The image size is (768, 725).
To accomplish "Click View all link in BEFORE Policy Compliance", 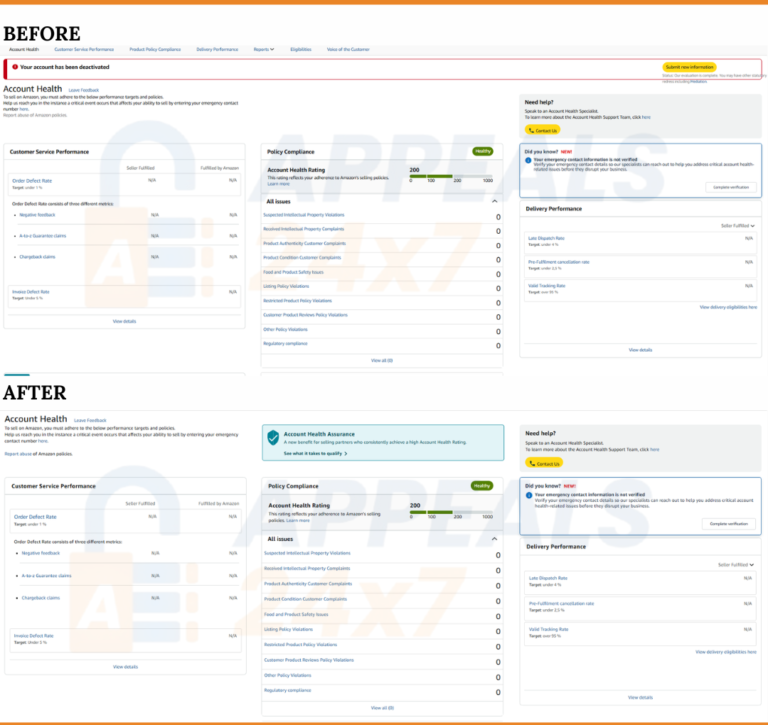I will [x=382, y=361].
